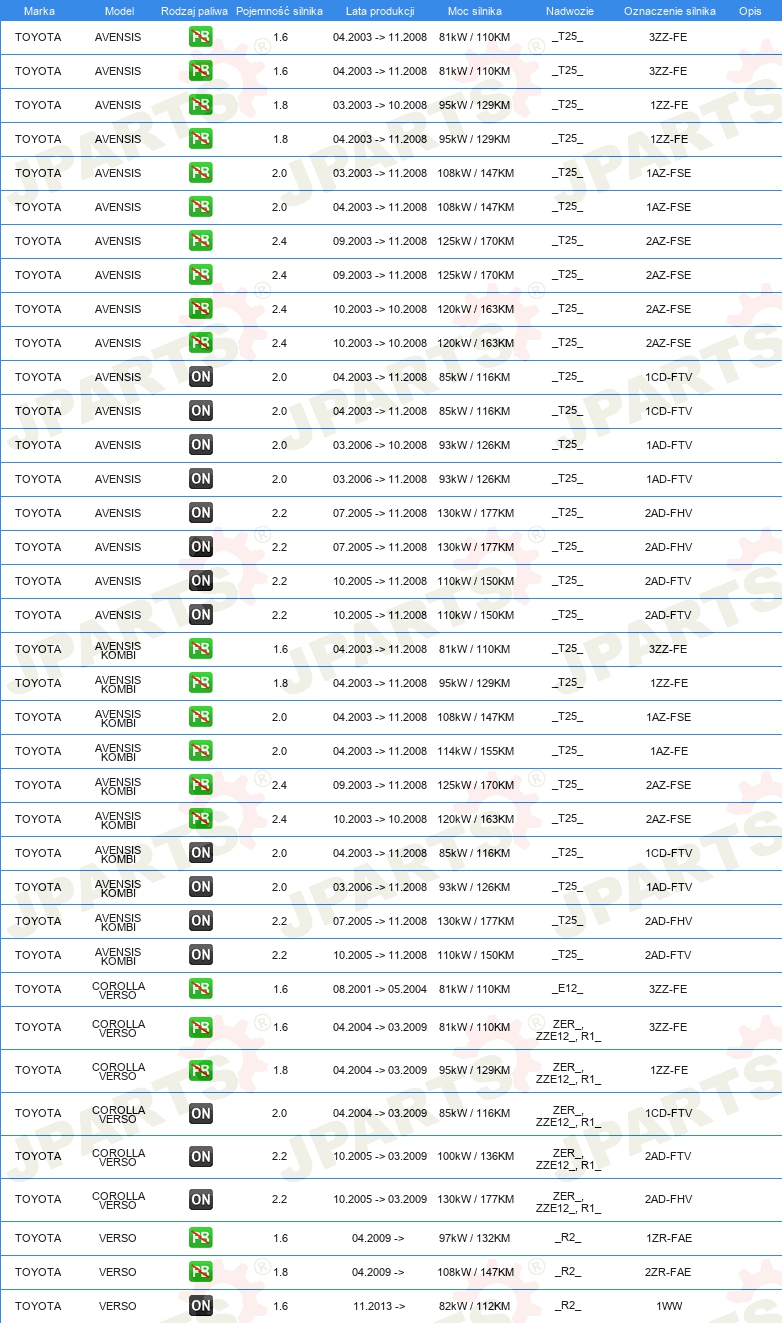Image resolution: width=782 pixels, height=1323 pixels.
Task: Click petrol icon for Verso 1ZR-FAE row
Action: [x=201, y=1238]
